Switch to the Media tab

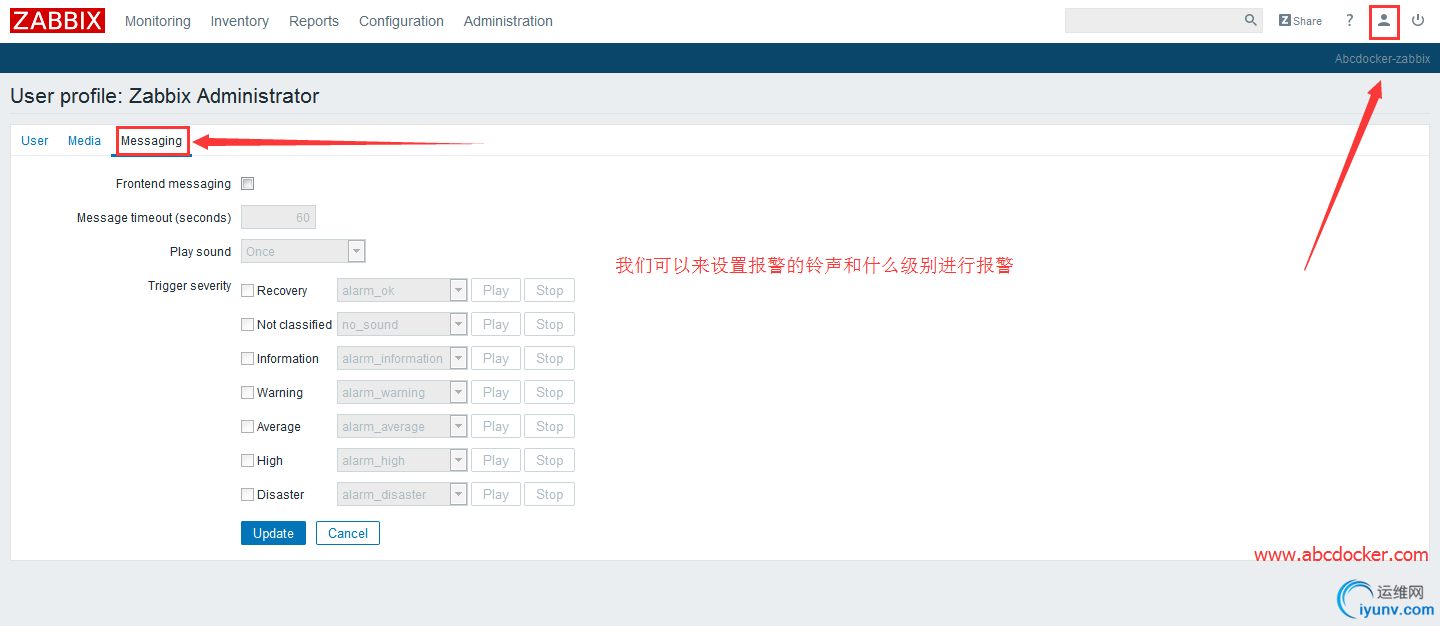pyautogui.click(x=84, y=140)
